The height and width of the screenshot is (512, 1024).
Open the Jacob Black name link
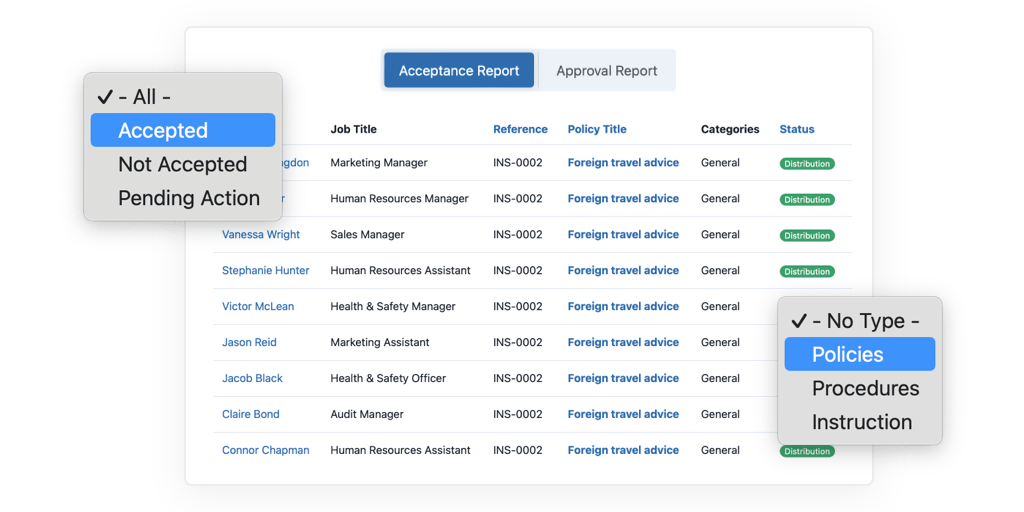pyautogui.click(x=252, y=379)
